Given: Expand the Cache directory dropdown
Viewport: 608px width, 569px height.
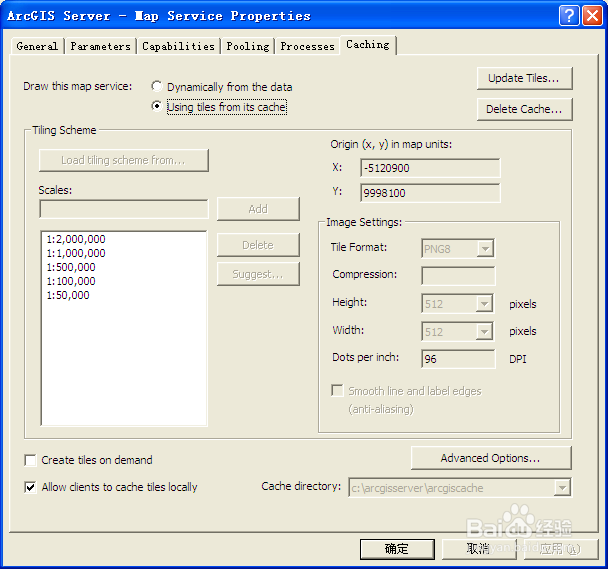Looking at the screenshot, I should [562, 488].
